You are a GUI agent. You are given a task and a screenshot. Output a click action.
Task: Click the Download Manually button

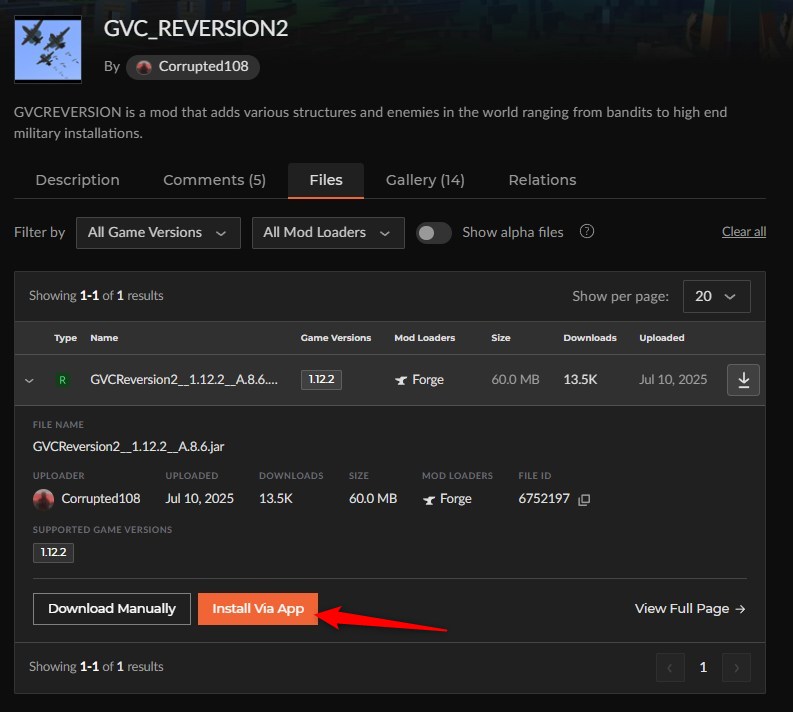(x=112, y=609)
